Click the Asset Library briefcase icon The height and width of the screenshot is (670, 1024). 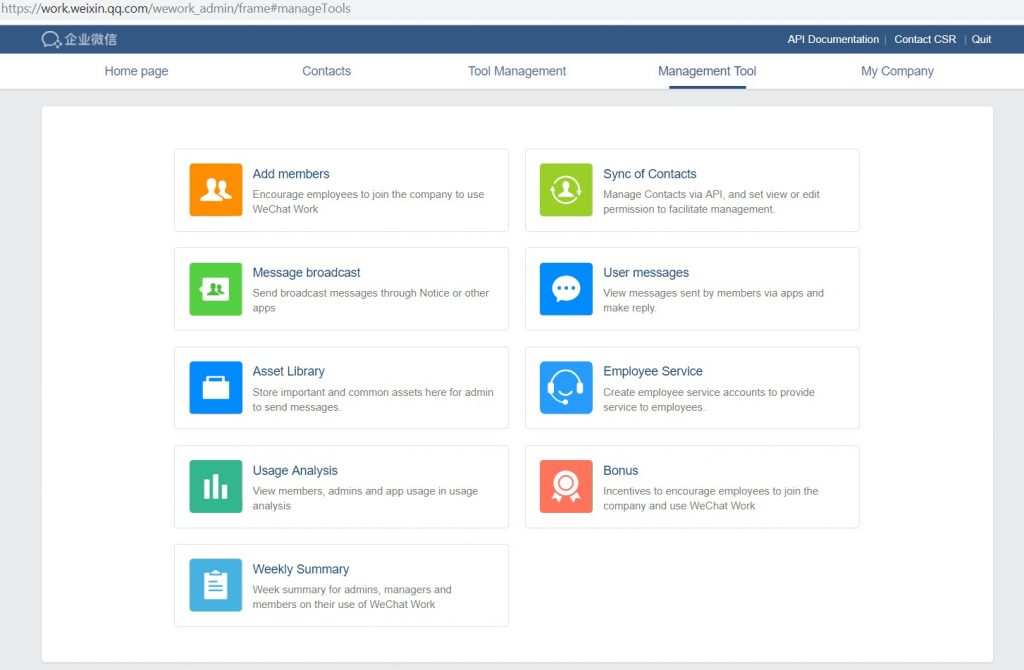click(216, 388)
